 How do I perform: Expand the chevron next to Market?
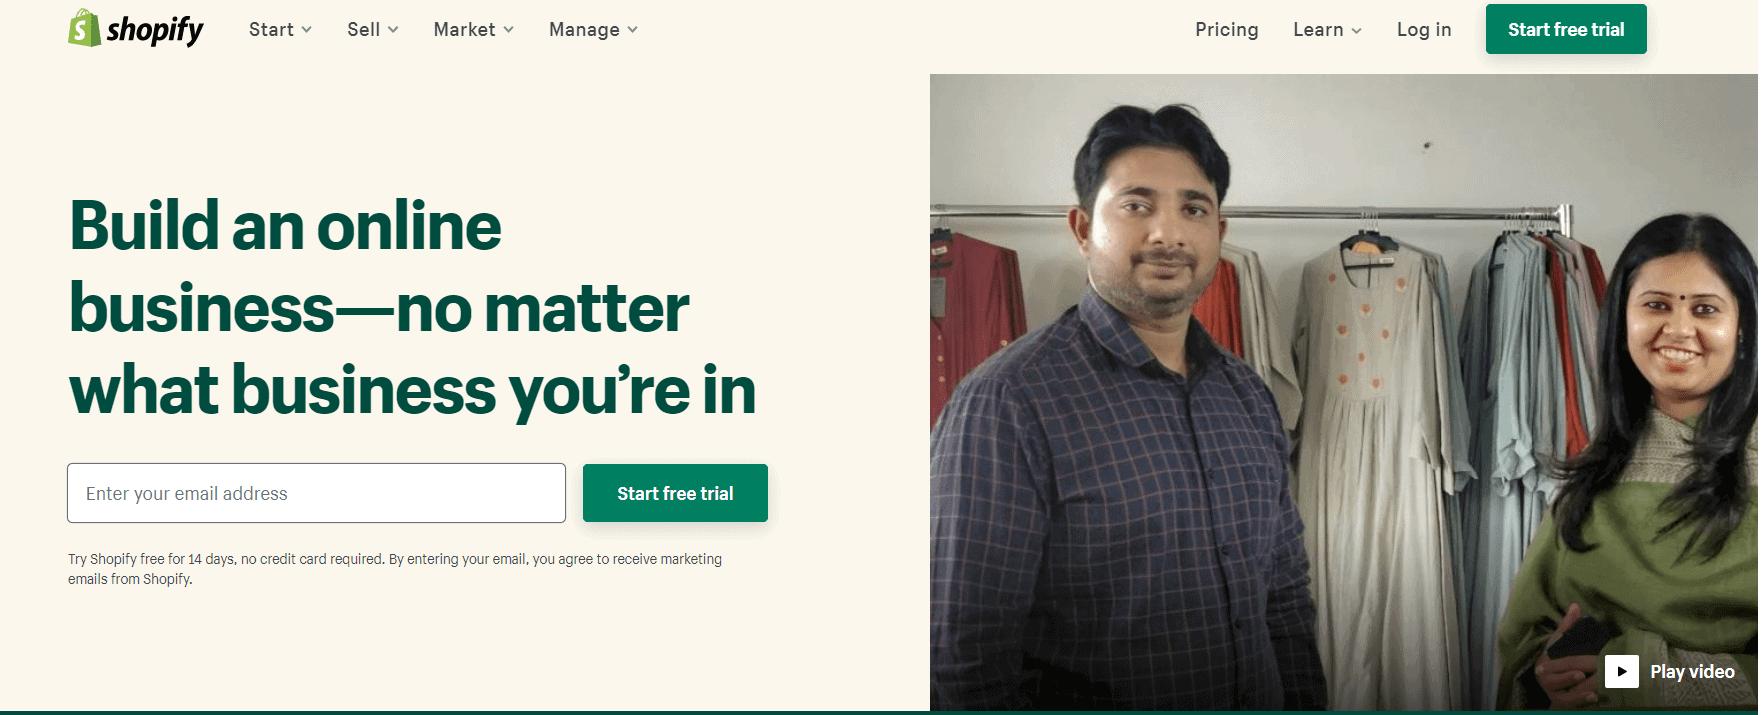pos(508,30)
